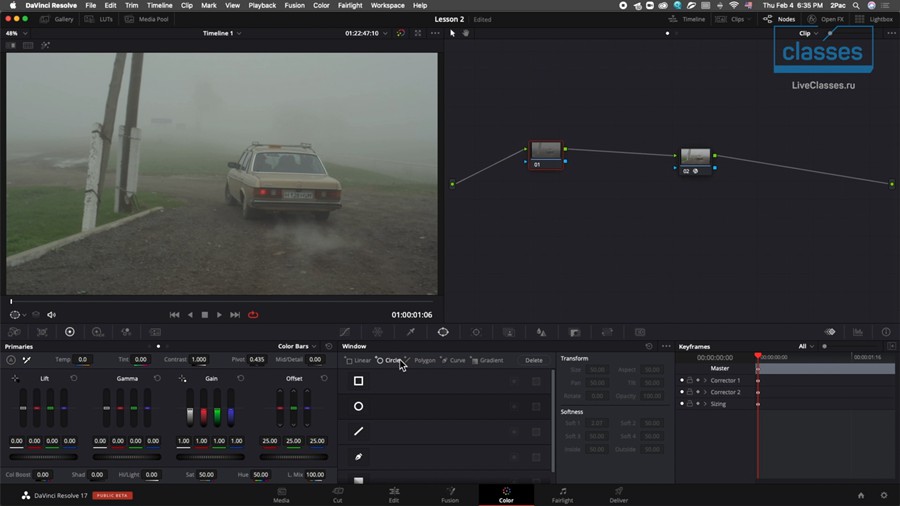The width and height of the screenshot is (900, 506).
Task: Open the Gallery panel
Action: click(x=57, y=19)
